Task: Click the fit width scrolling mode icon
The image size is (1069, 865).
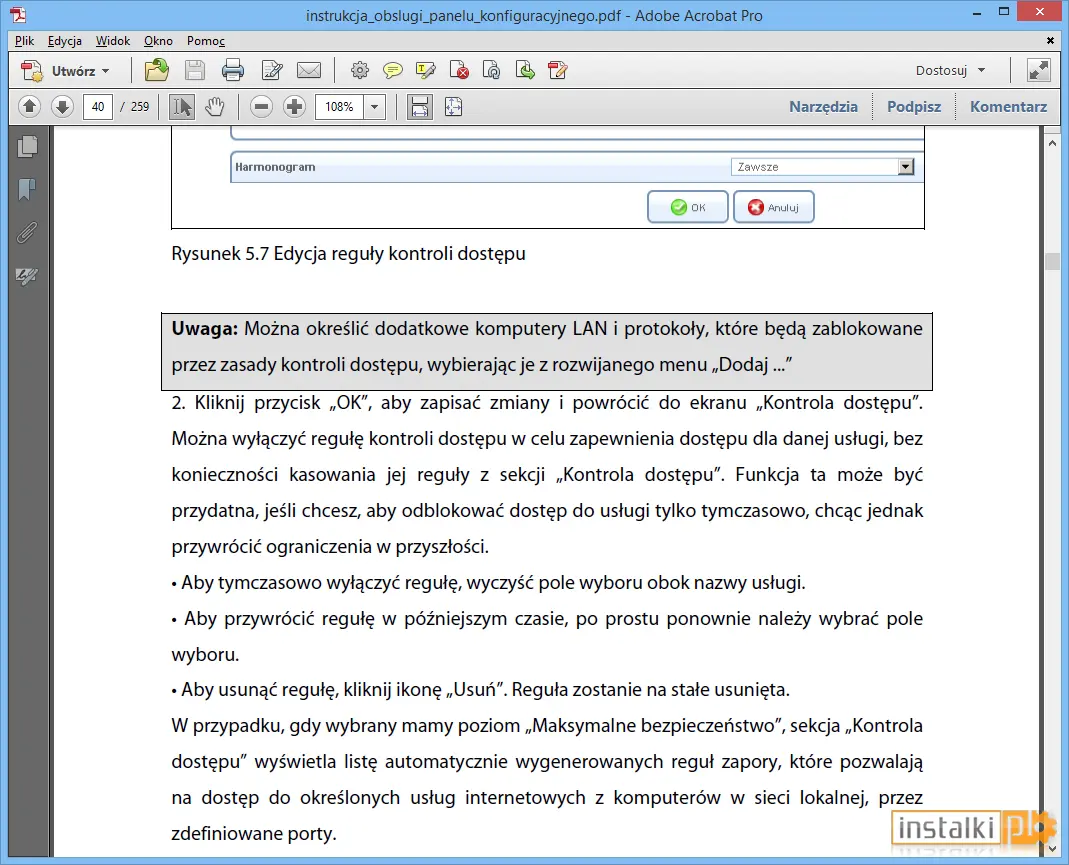Action: (x=419, y=107)
